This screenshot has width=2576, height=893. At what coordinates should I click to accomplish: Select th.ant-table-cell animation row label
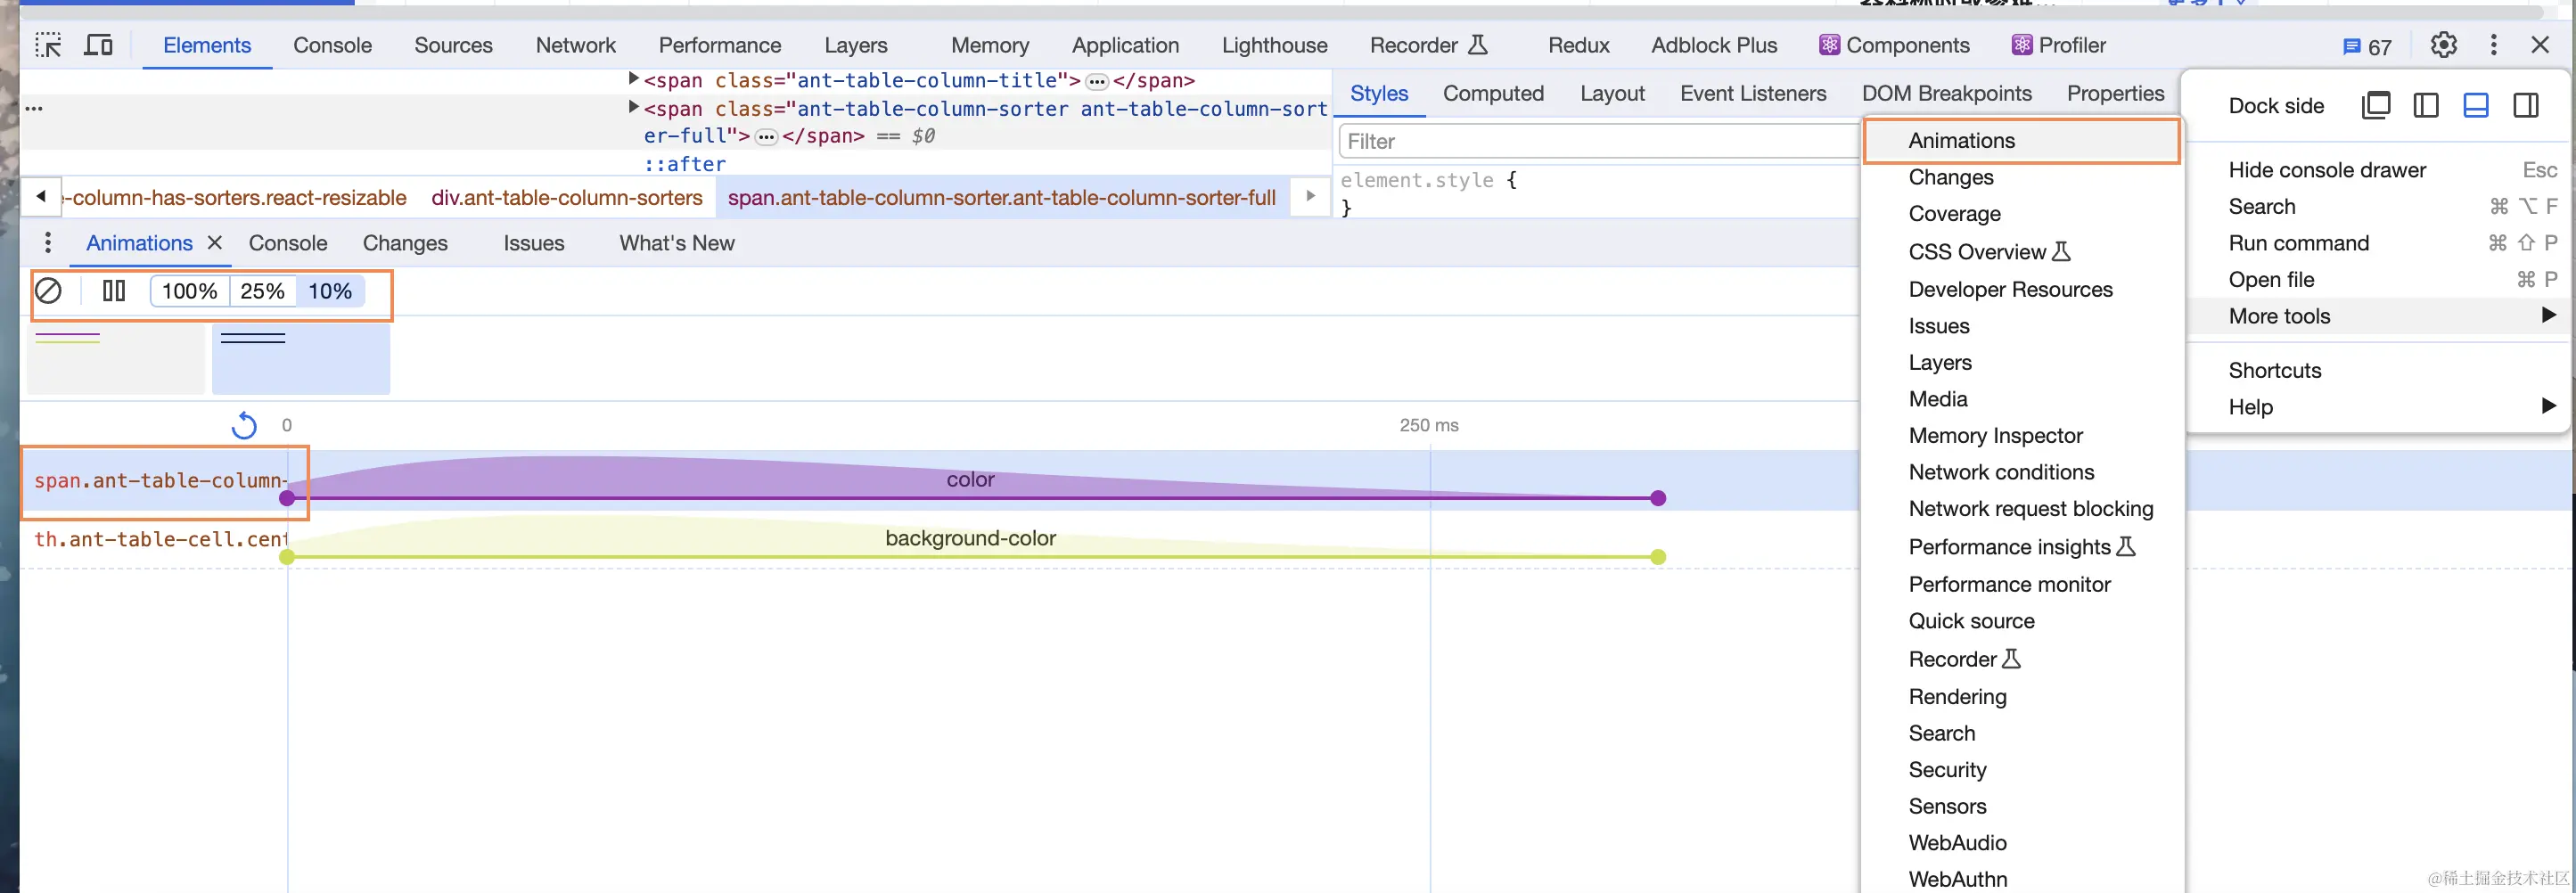(x=160, y=540)
